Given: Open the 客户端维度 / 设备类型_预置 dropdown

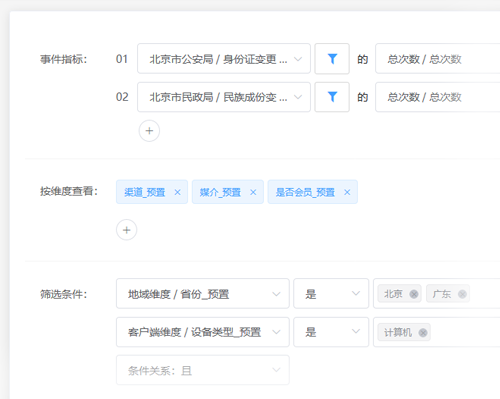Looking at the screenshot, I should pos(203,332).
